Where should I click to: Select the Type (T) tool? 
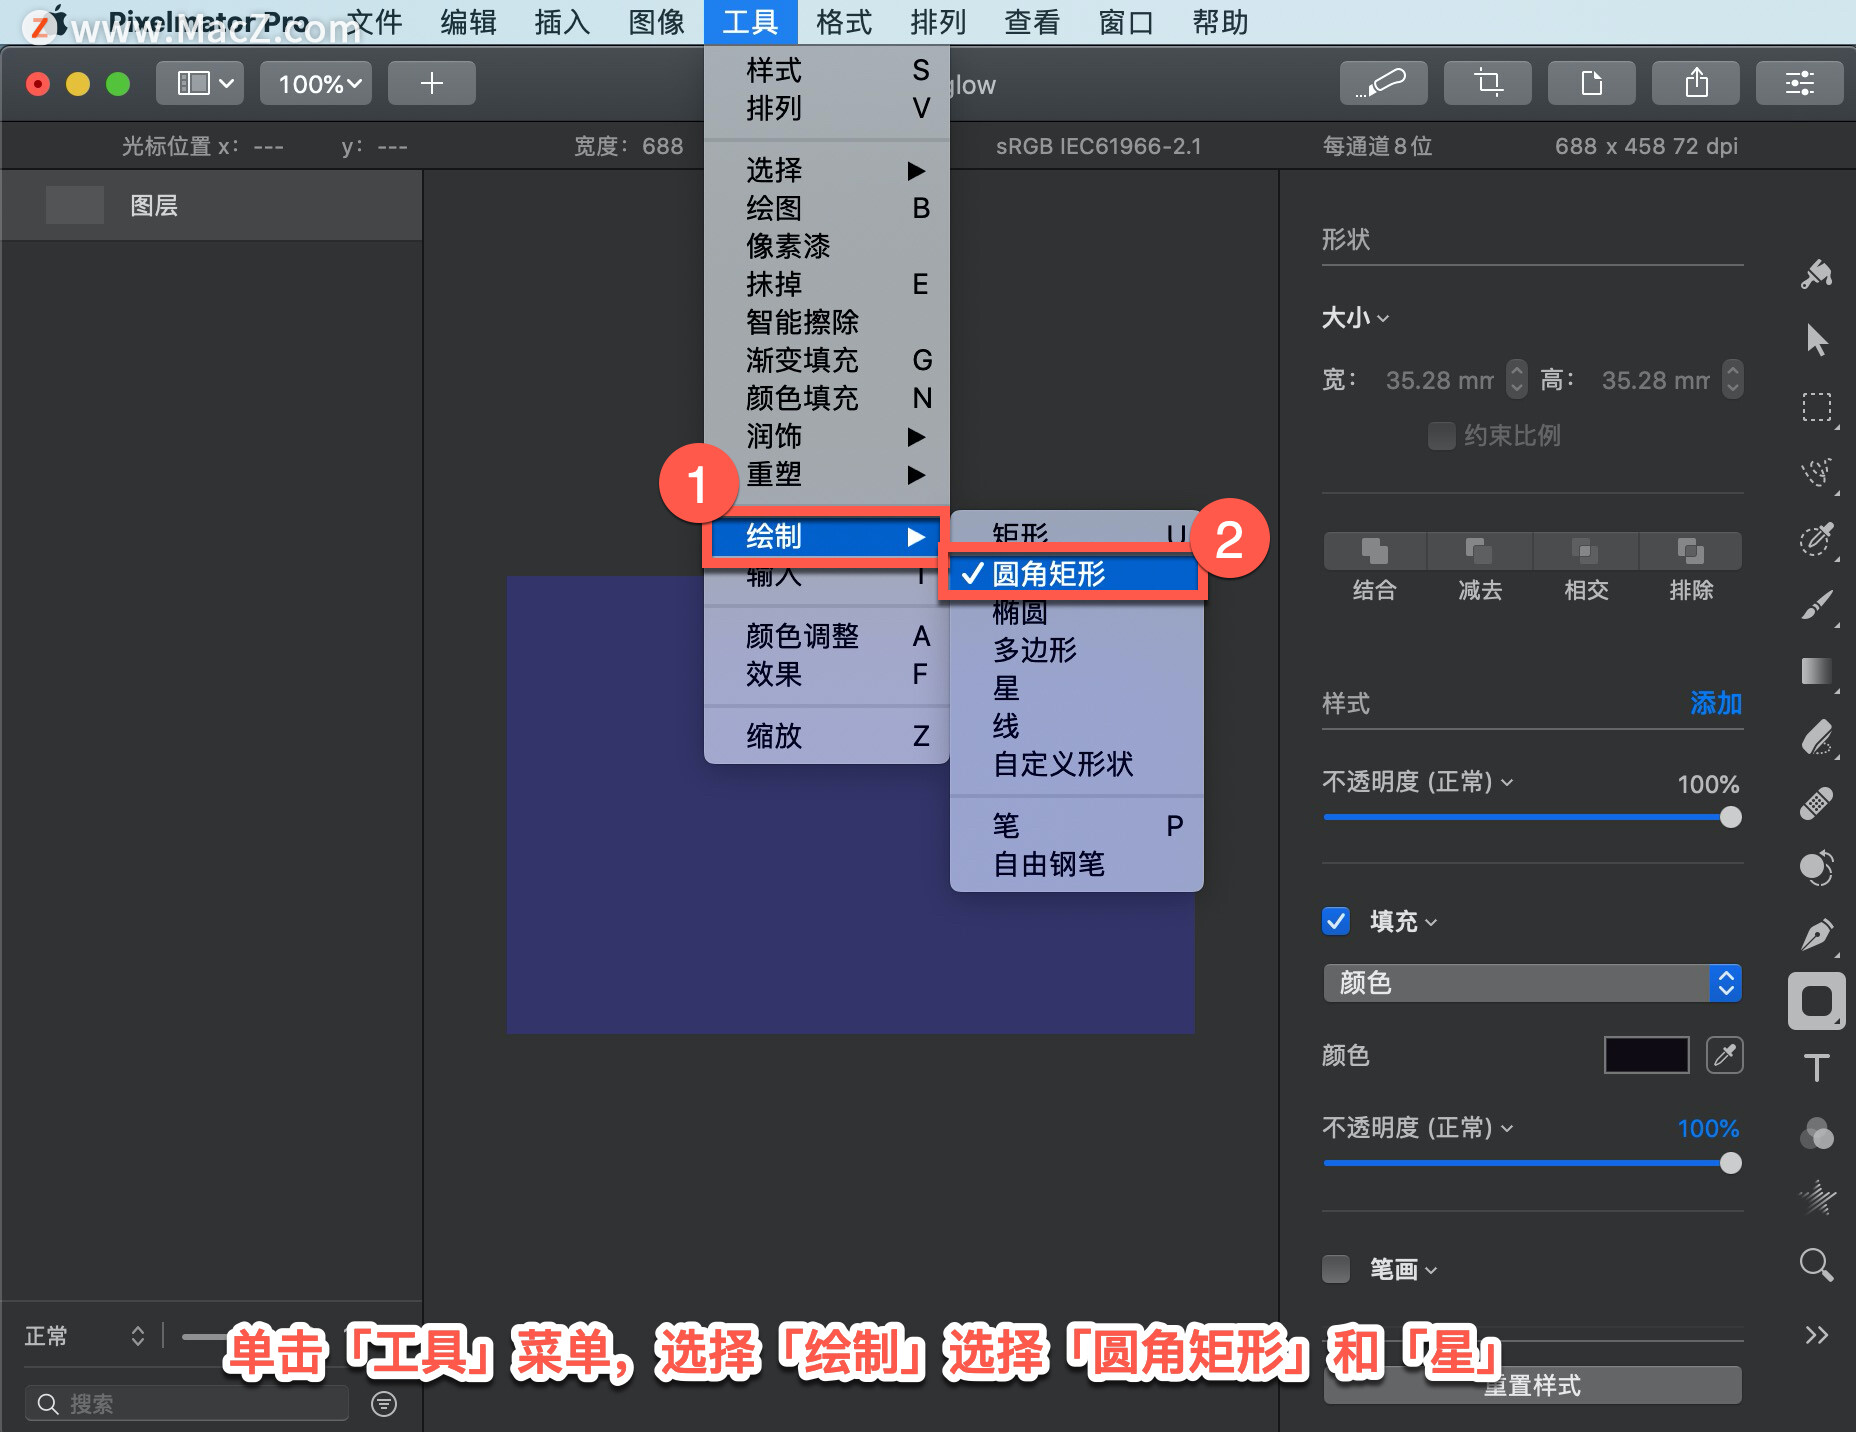(1817, 1068)
